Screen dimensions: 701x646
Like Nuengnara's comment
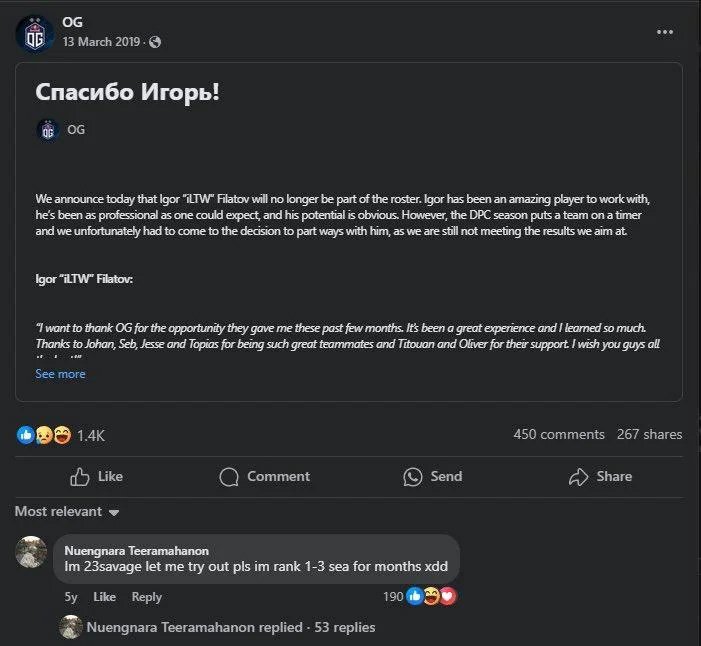point(104,597)
